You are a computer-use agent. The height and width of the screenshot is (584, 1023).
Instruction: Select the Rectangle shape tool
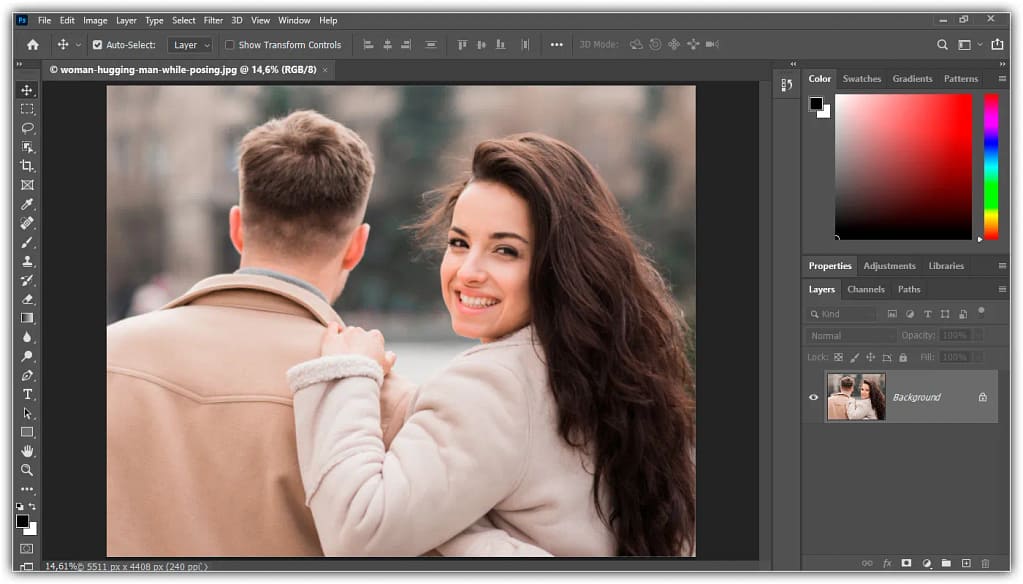point(27,432)
